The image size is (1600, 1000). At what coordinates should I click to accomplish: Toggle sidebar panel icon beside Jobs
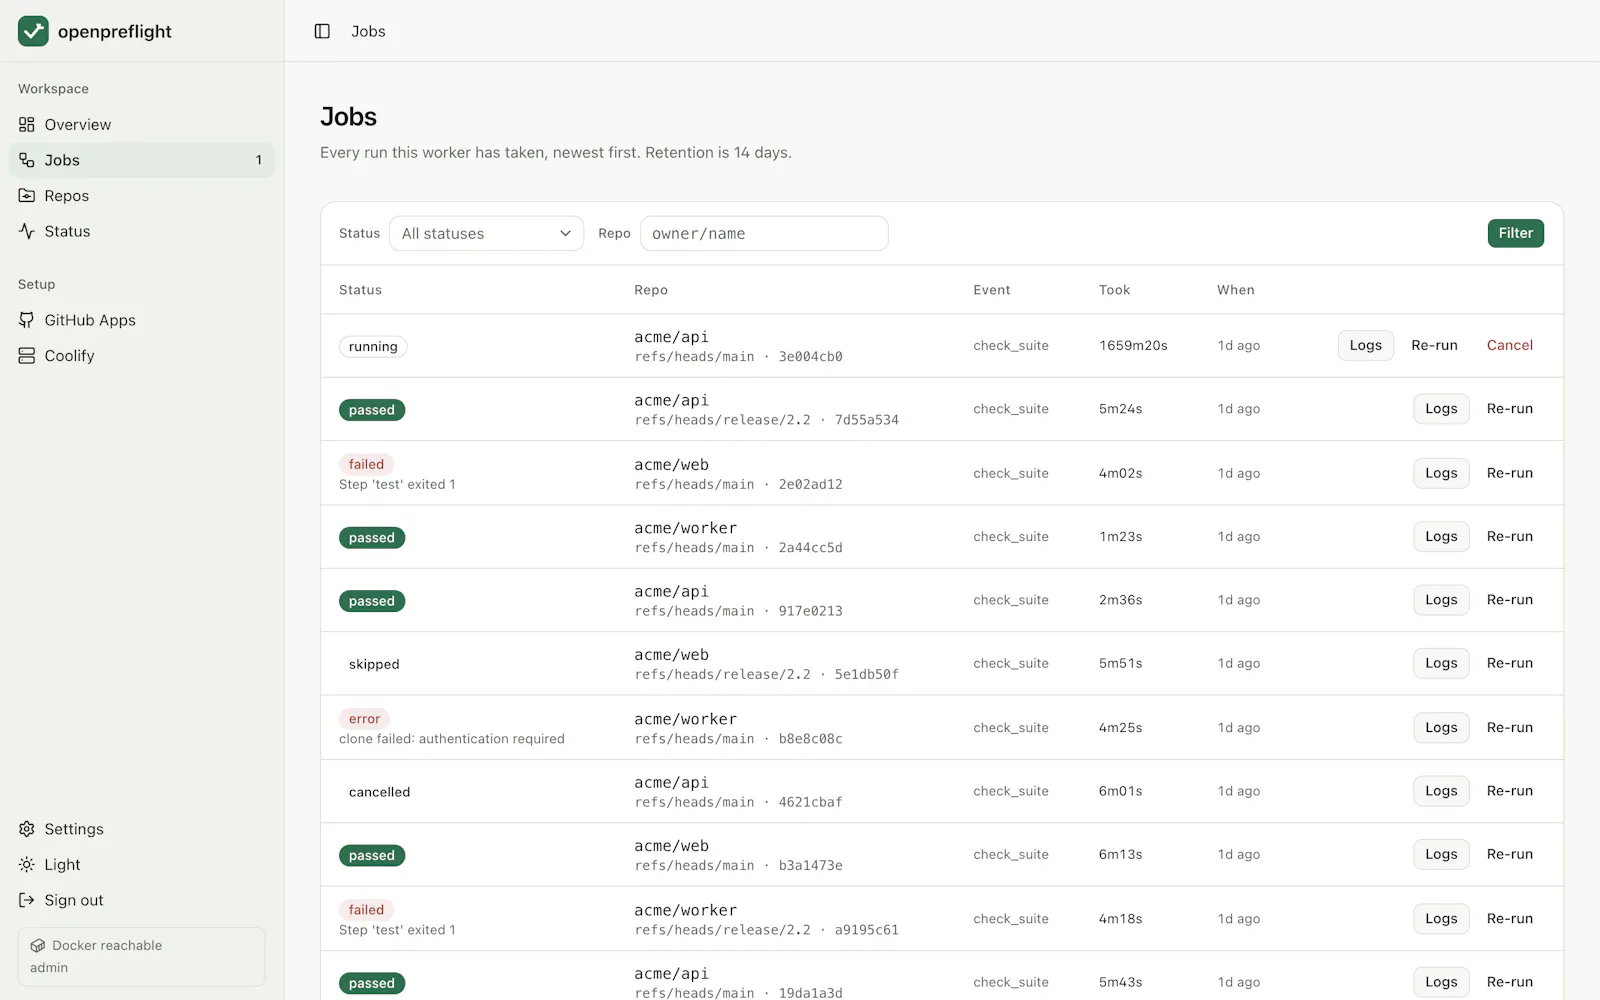322,31
